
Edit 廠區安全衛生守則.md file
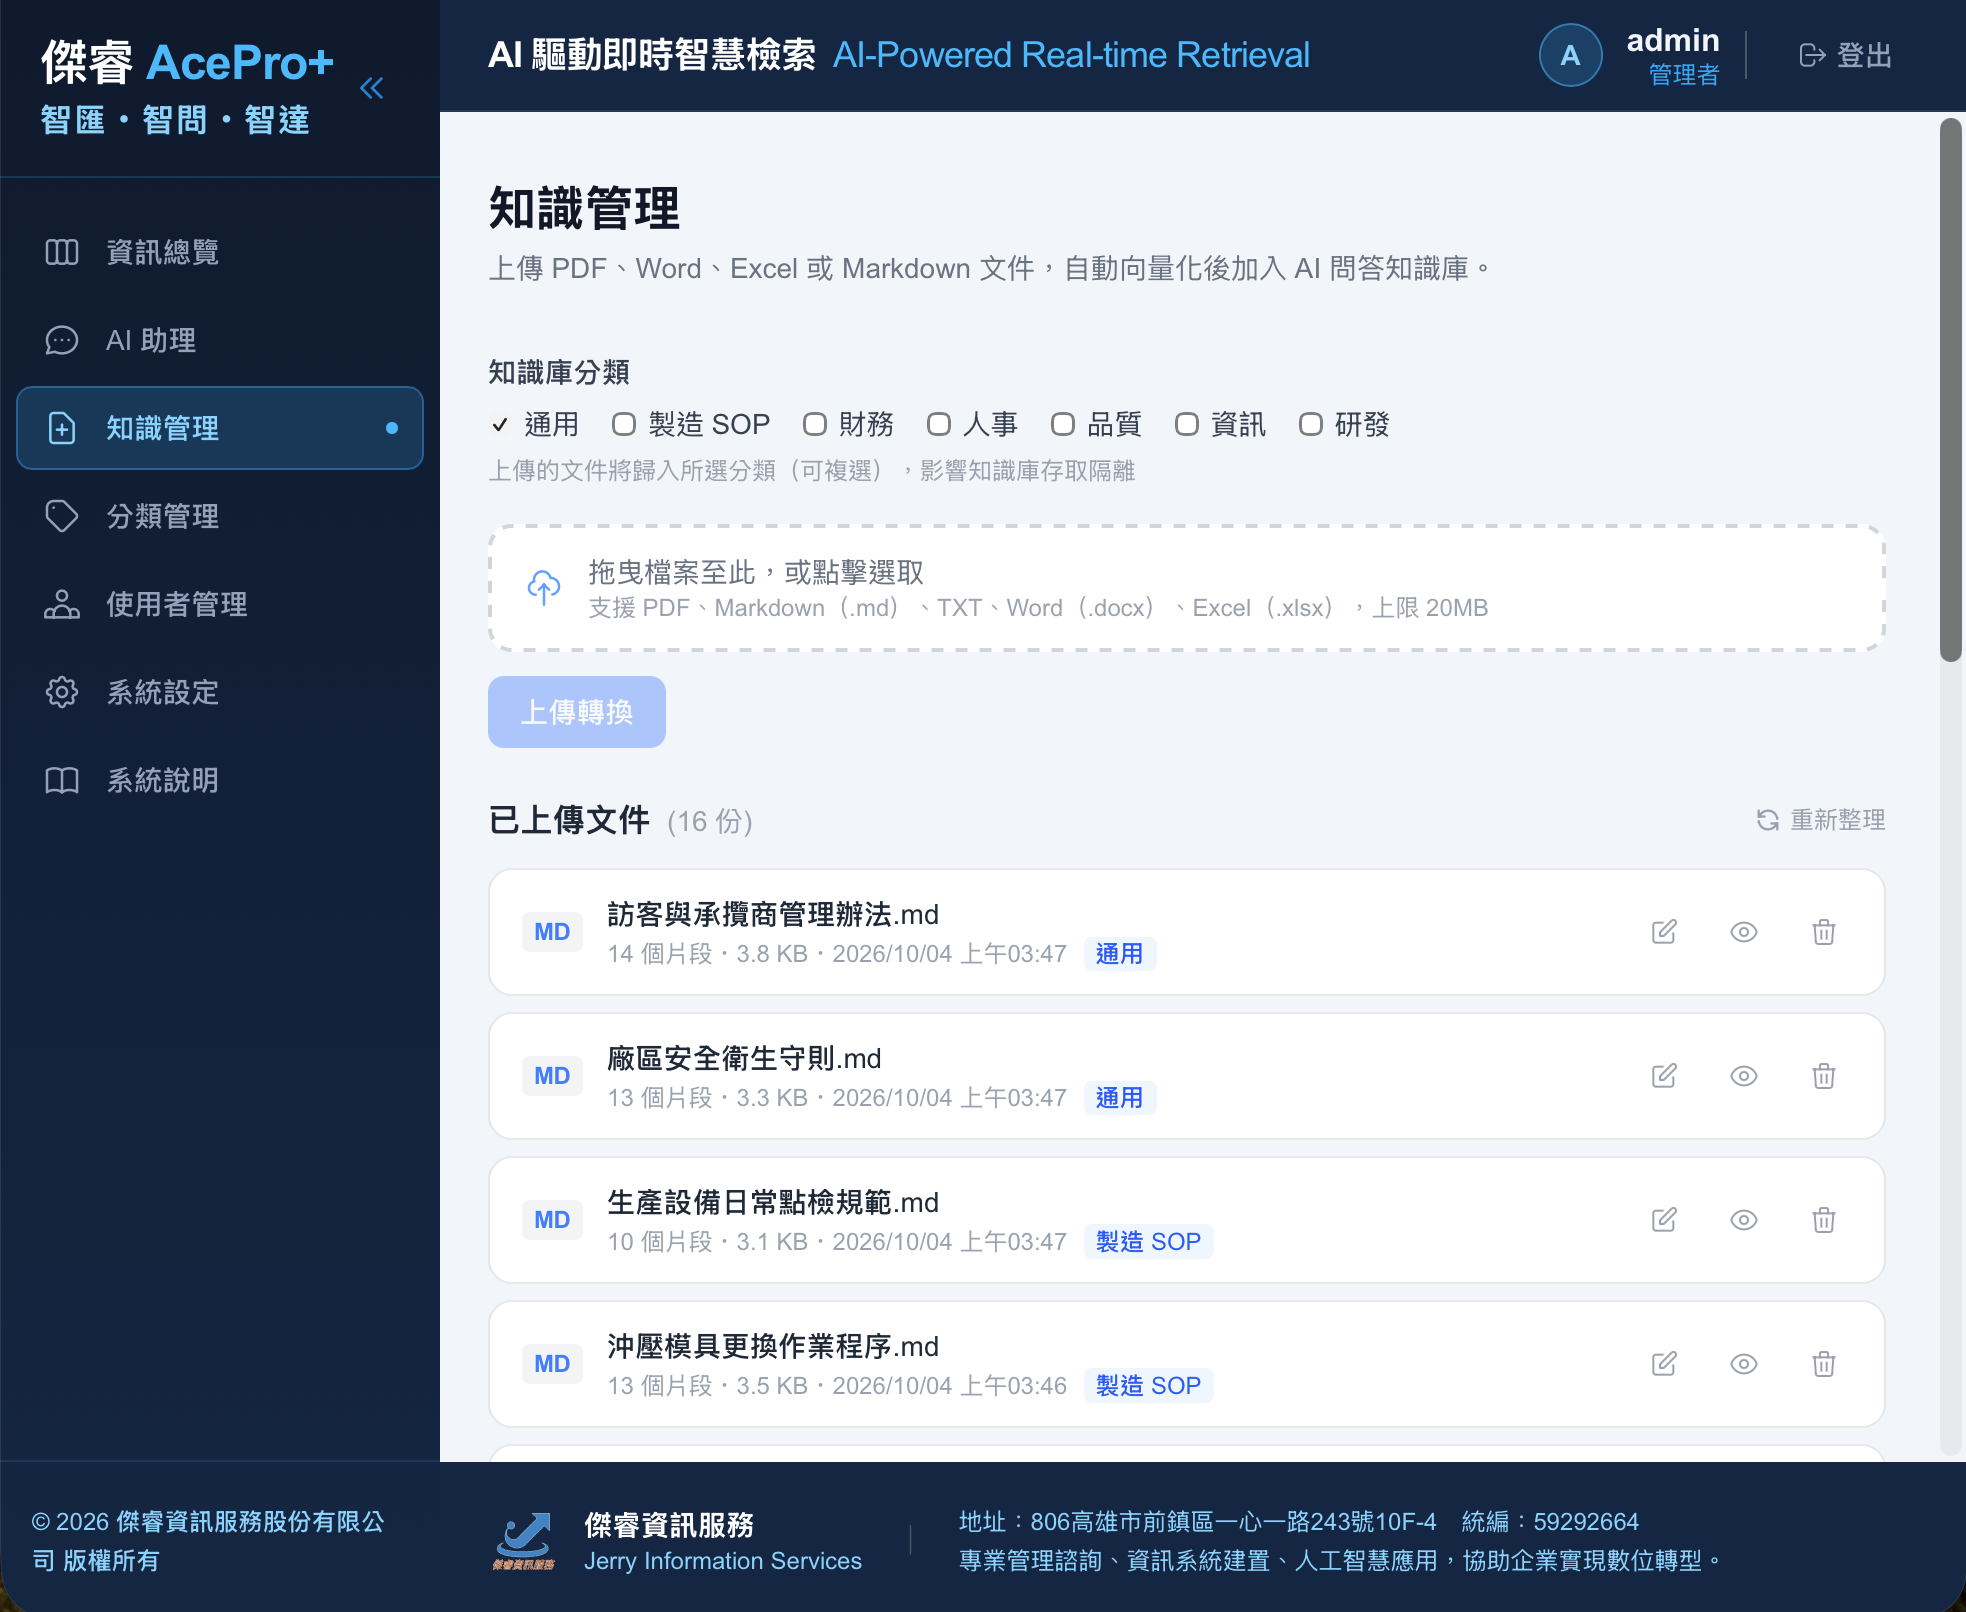pyautogui.click(x=1664, y=1076)
